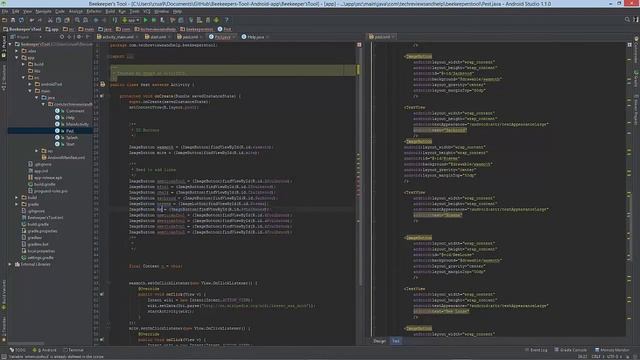Collapse the main folder in tree
Image resolution: width=640 pixels, height=360 pixels.
click(30, 91)
